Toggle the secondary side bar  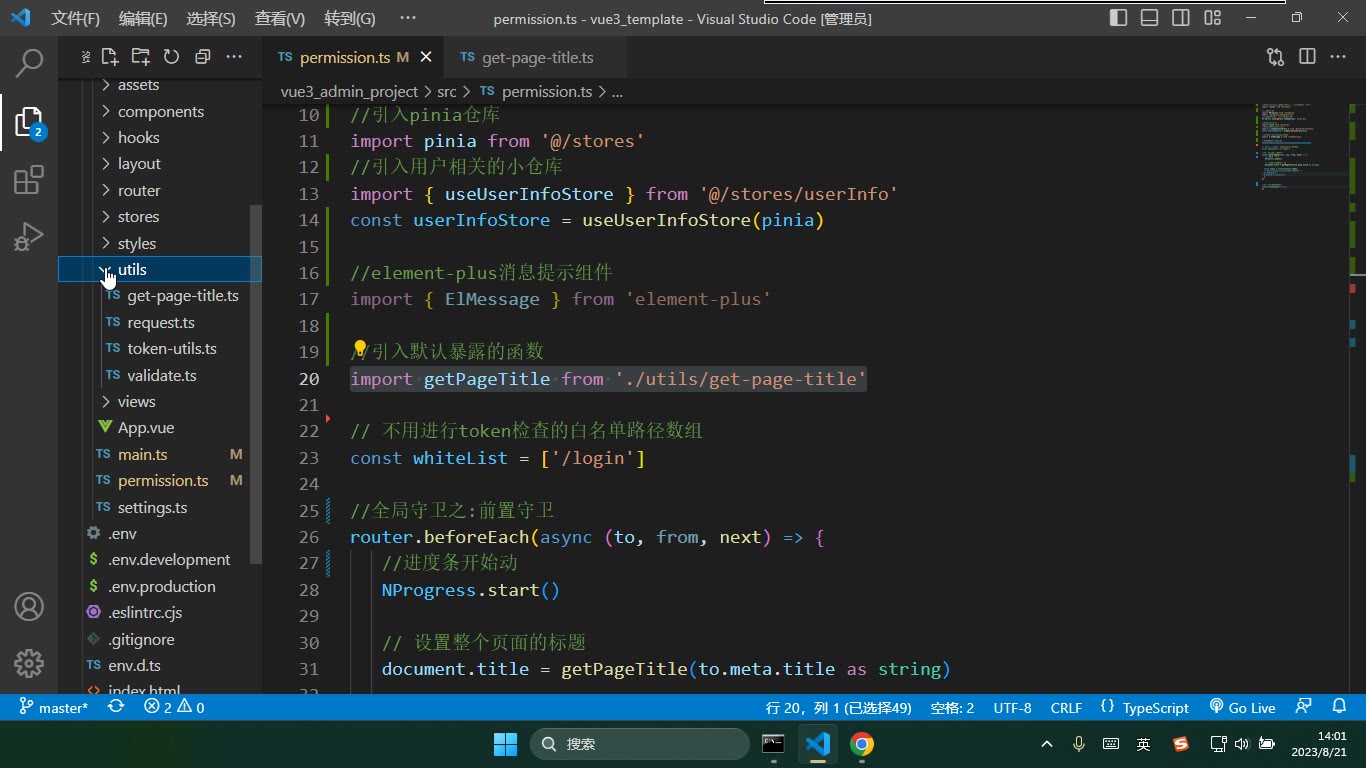point(1181,18)
